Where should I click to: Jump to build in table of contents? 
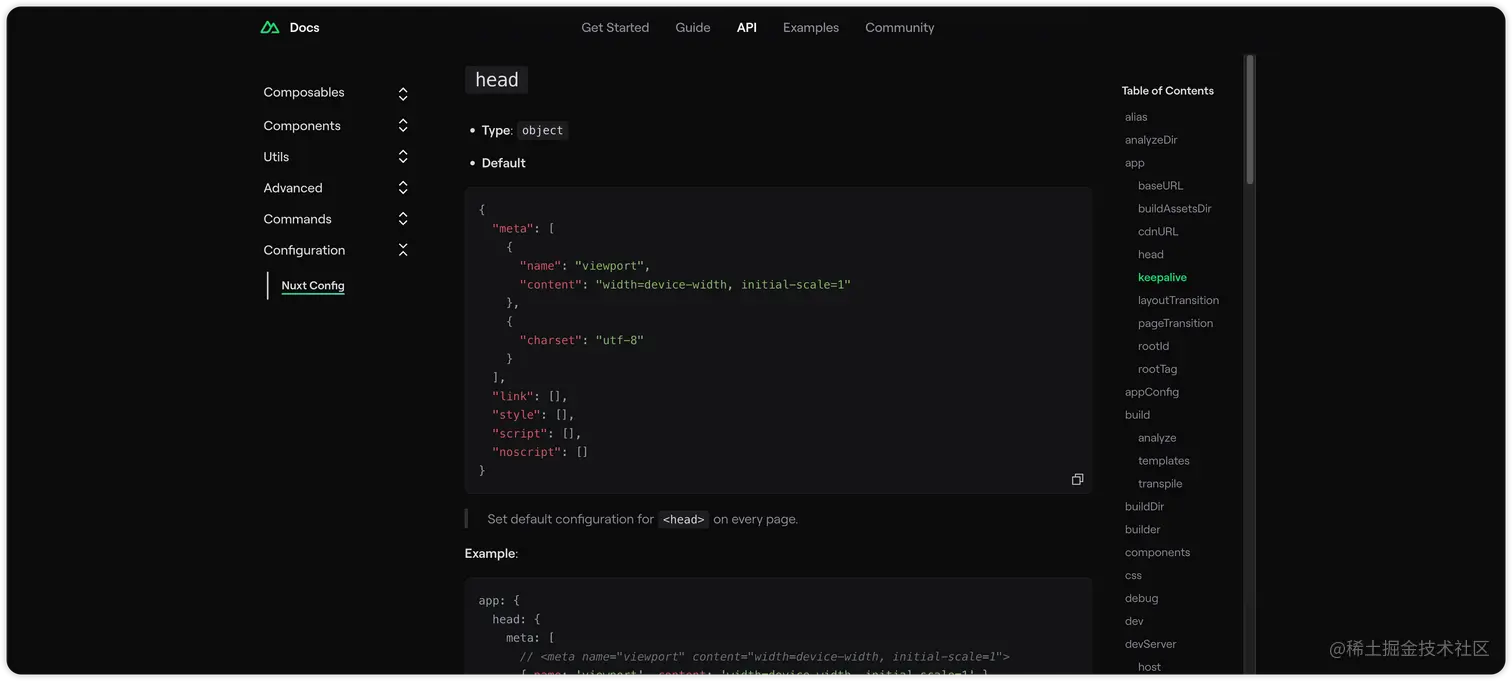tap(1137, 415)
